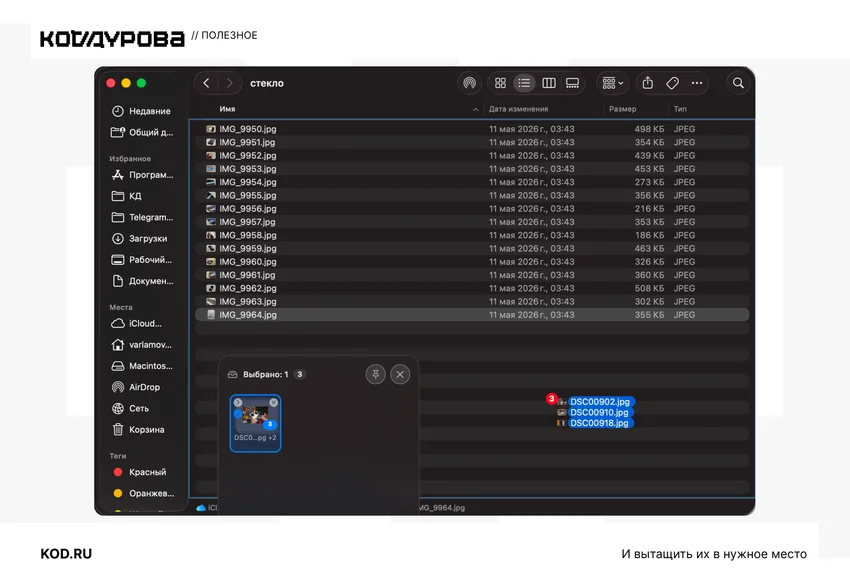850x582 pixels.
Task: Sort by Имя column header
Action: click(x=227, y=109)
